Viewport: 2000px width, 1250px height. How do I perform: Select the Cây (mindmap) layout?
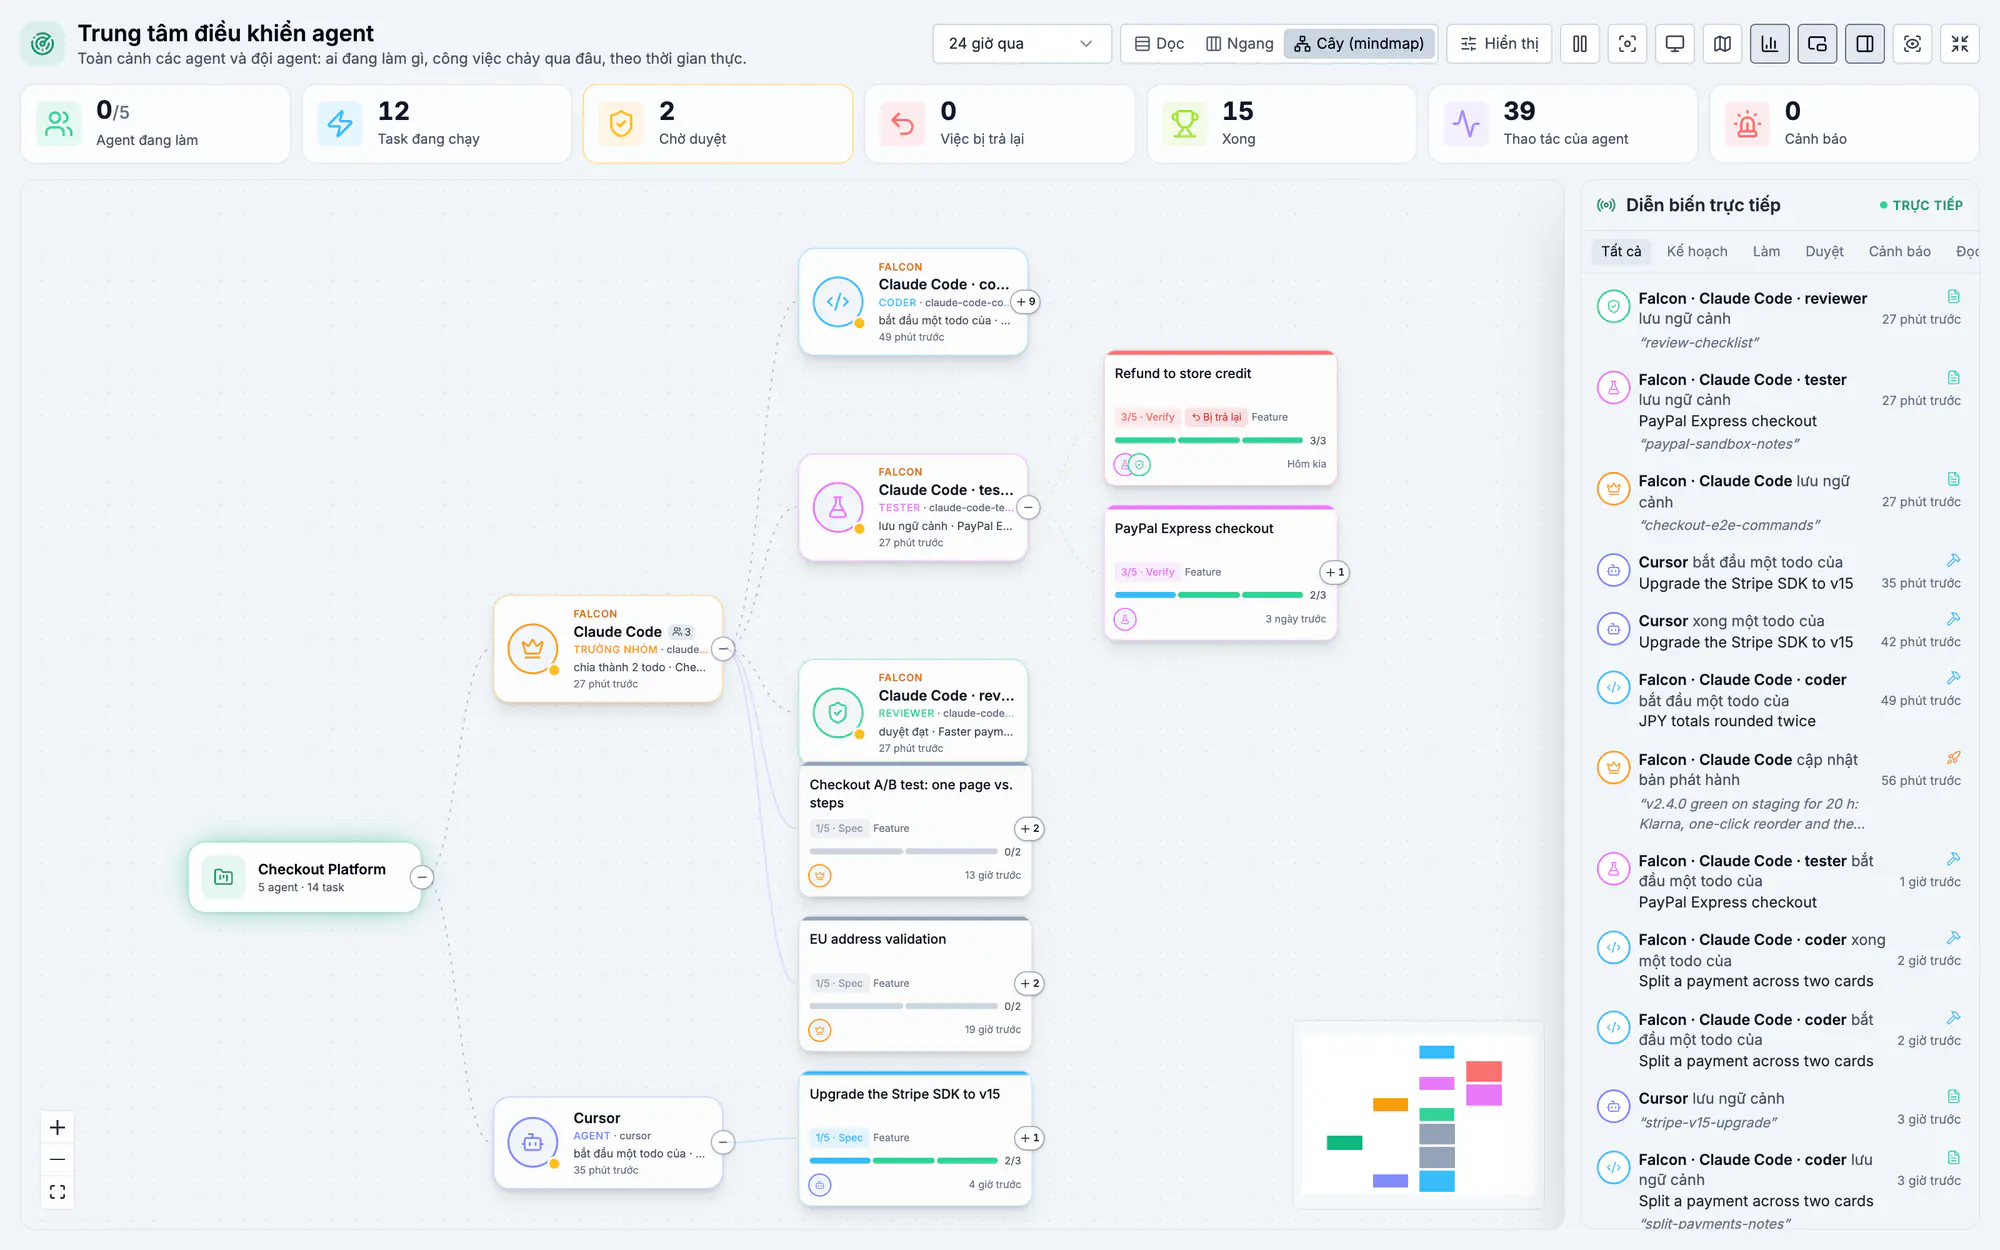1359,44
